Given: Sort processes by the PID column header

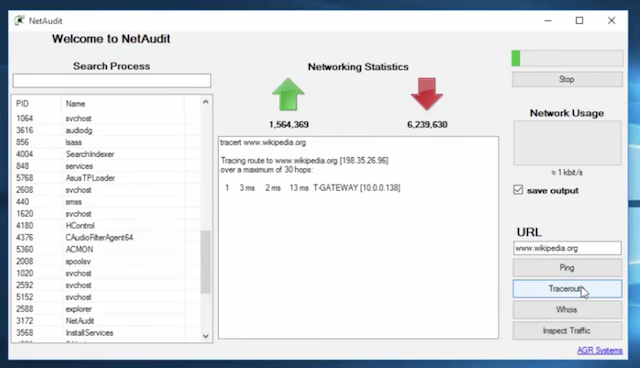Looking at the screenshot, I should click(37, 104).
